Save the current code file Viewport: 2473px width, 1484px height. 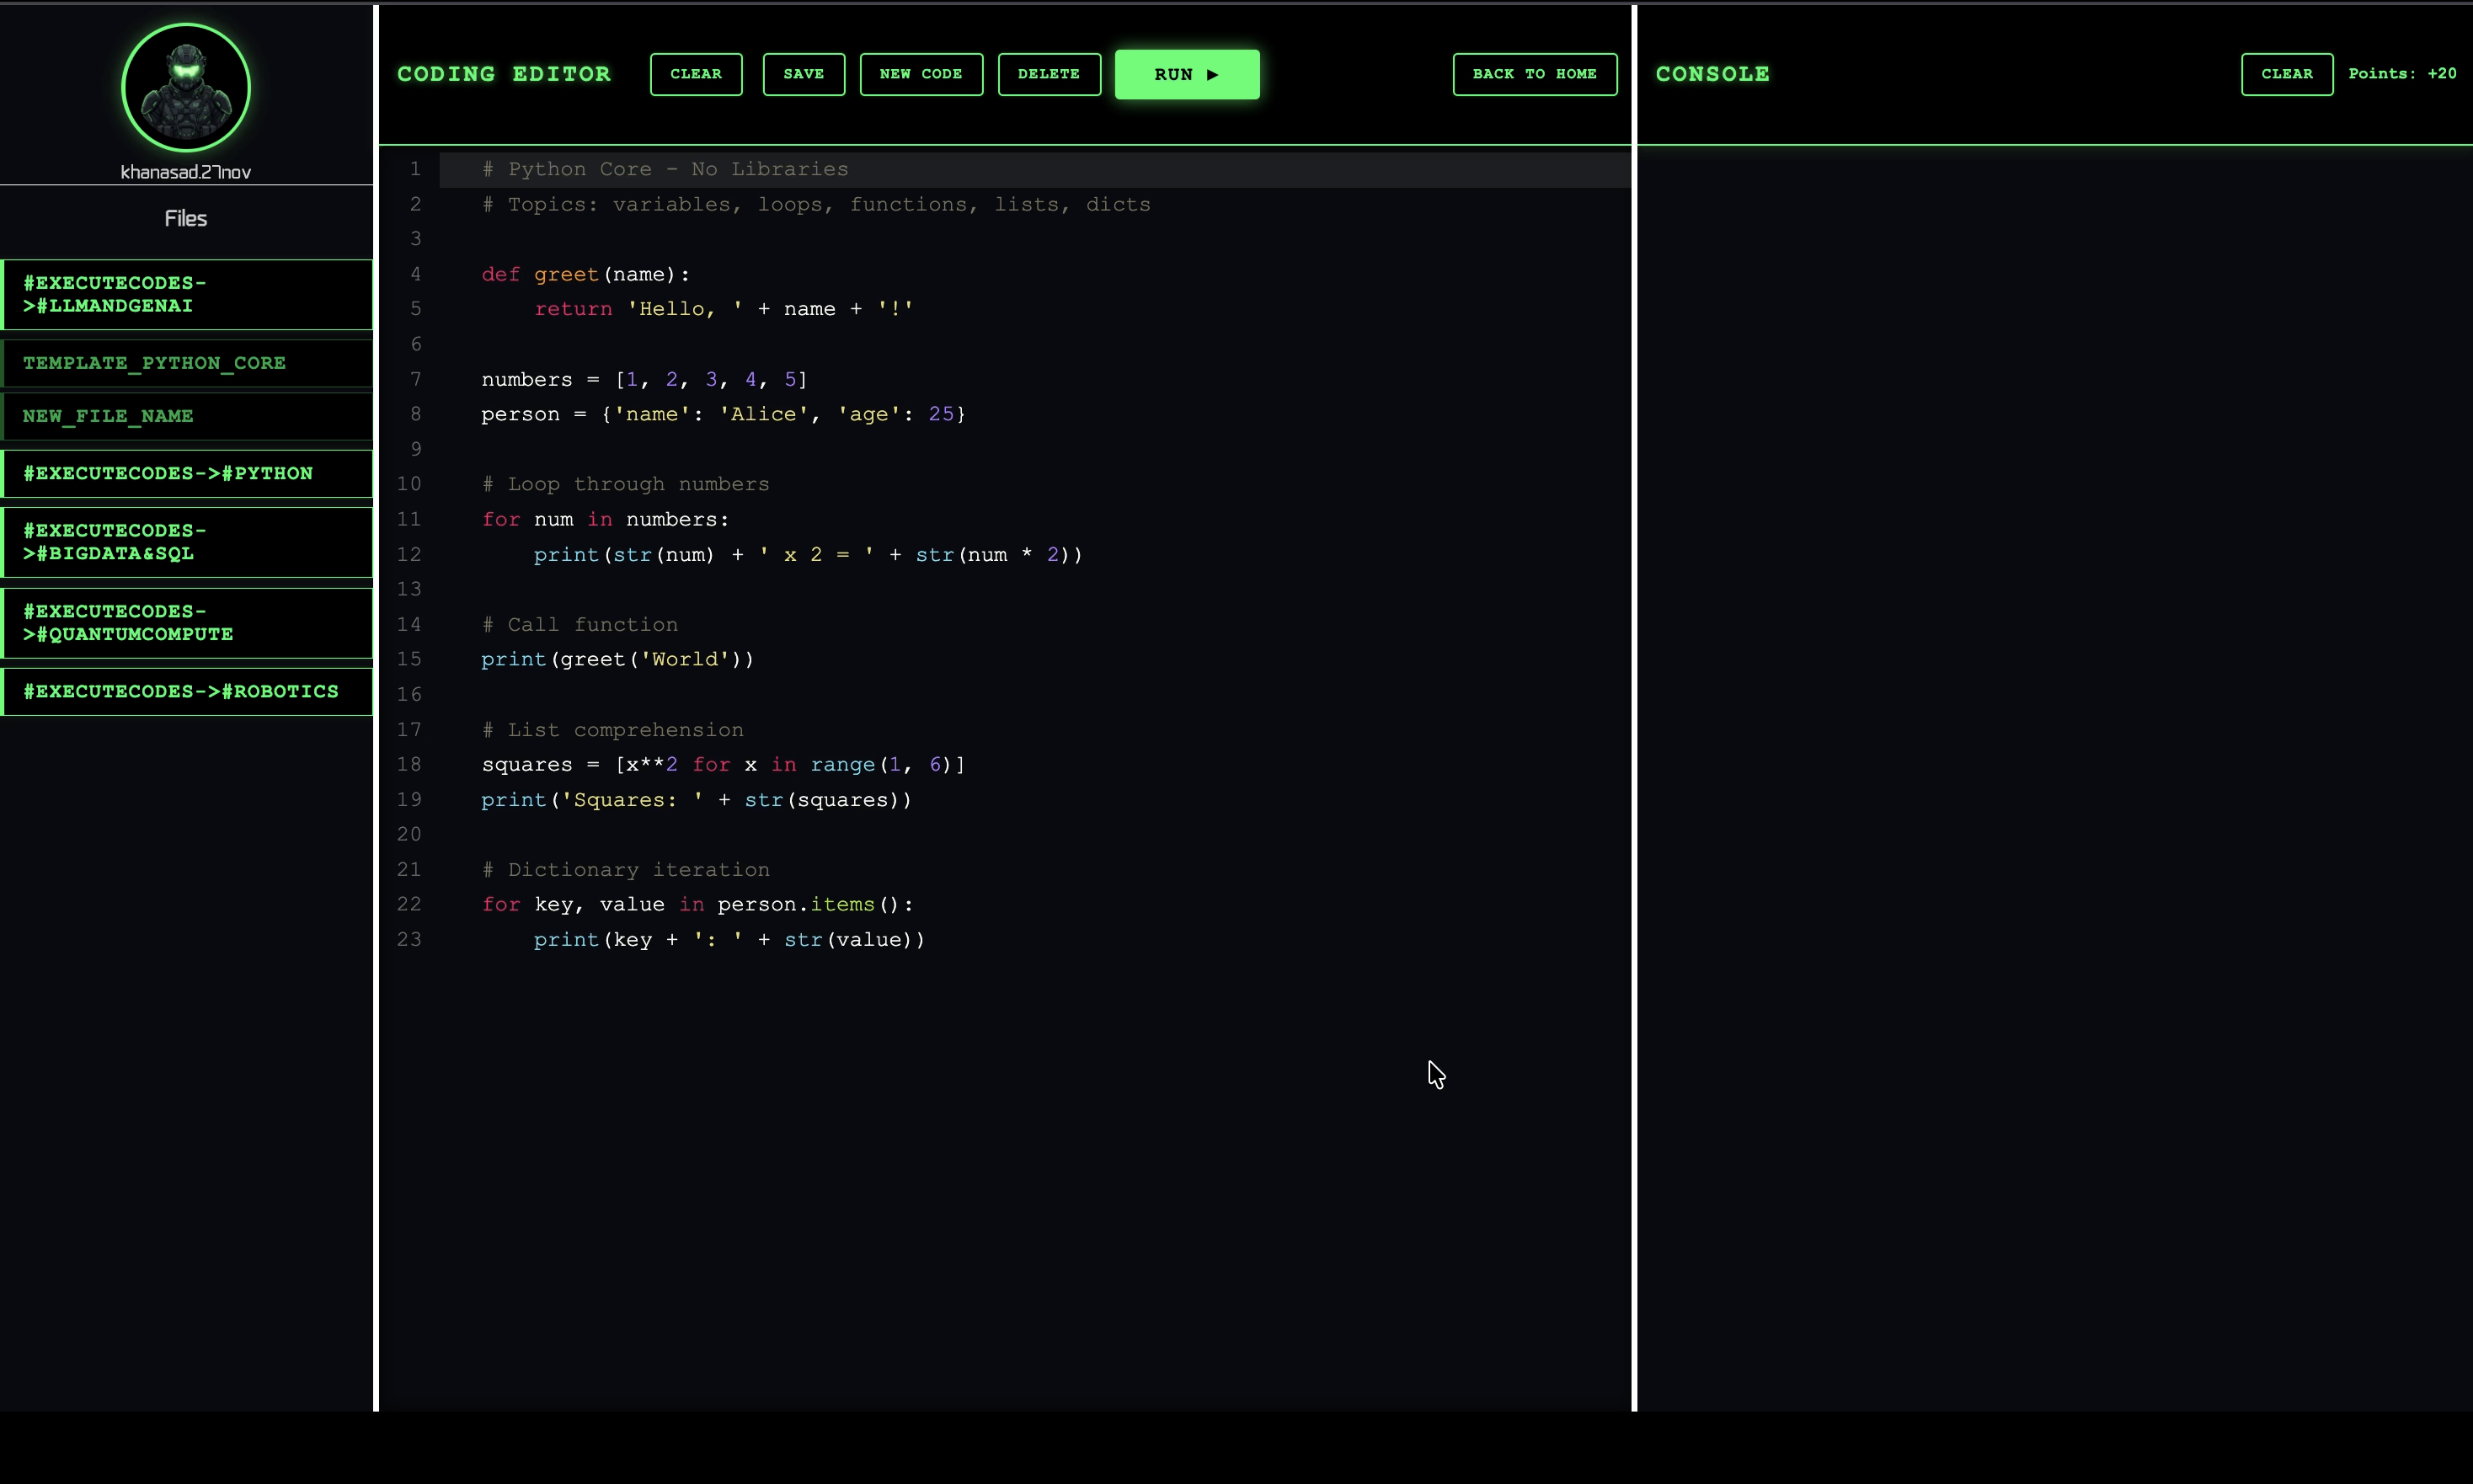(x=804, y=74)
